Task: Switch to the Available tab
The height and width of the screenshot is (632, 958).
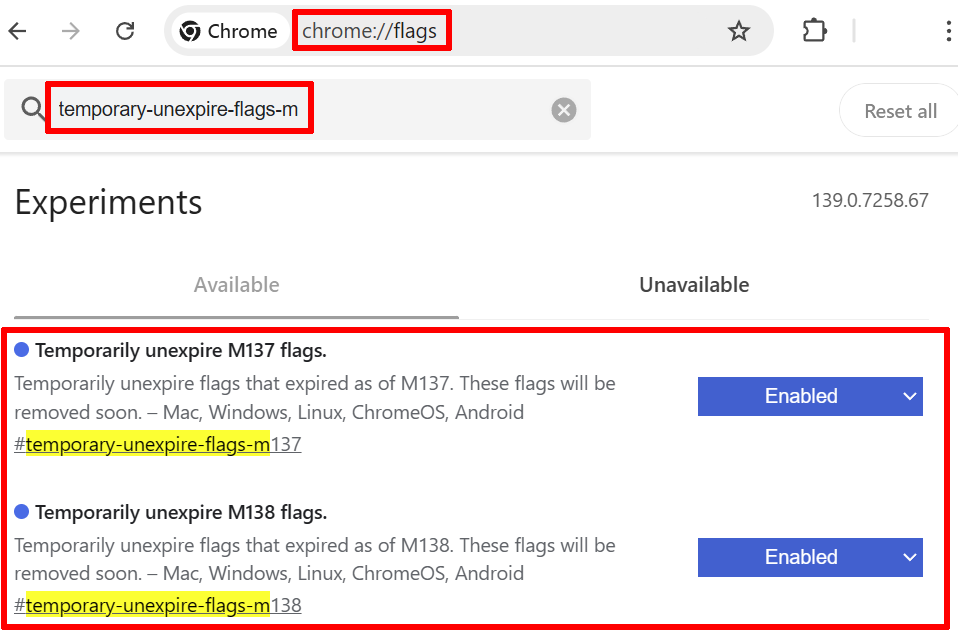Action: click(236, 285)
